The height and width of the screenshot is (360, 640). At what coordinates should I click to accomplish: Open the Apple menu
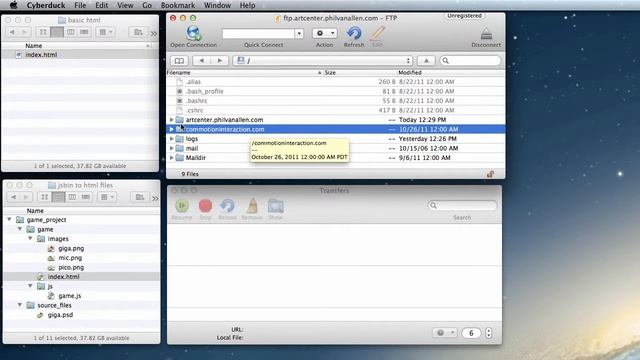click(x=13, y=5)
